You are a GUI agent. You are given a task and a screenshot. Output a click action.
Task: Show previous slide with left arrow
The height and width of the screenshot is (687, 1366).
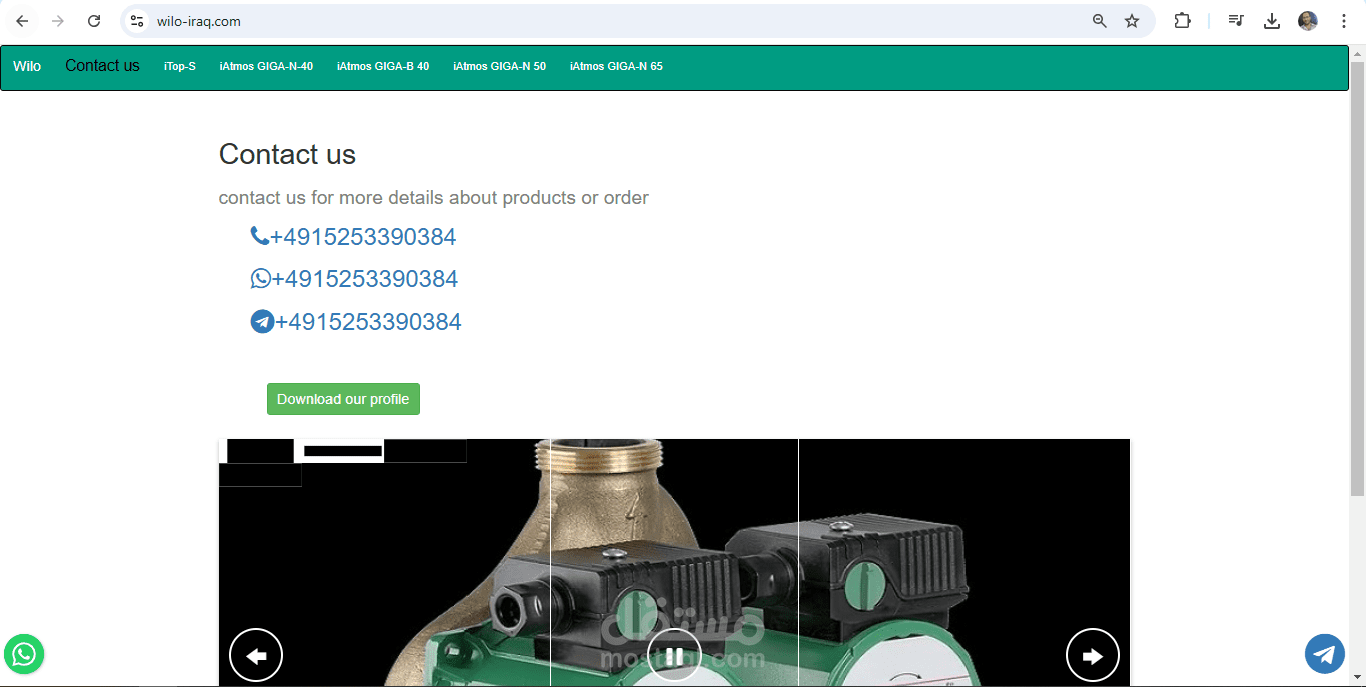(256, 656)
